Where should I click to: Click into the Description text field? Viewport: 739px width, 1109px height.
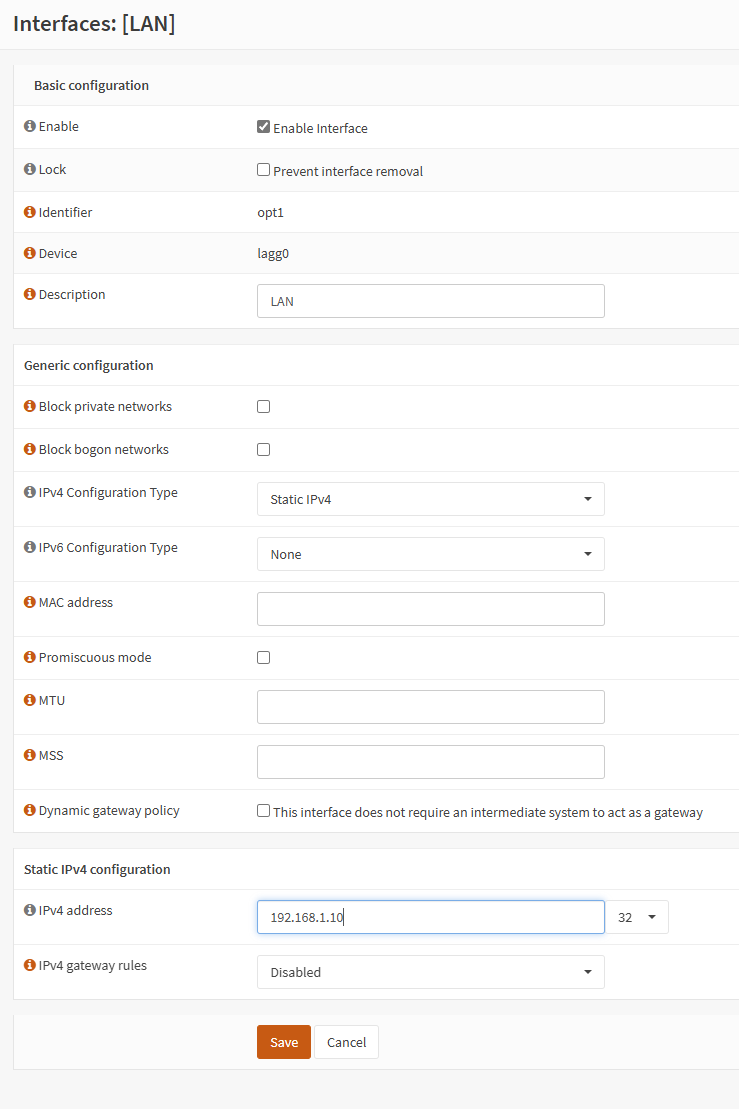click(430, 301)
